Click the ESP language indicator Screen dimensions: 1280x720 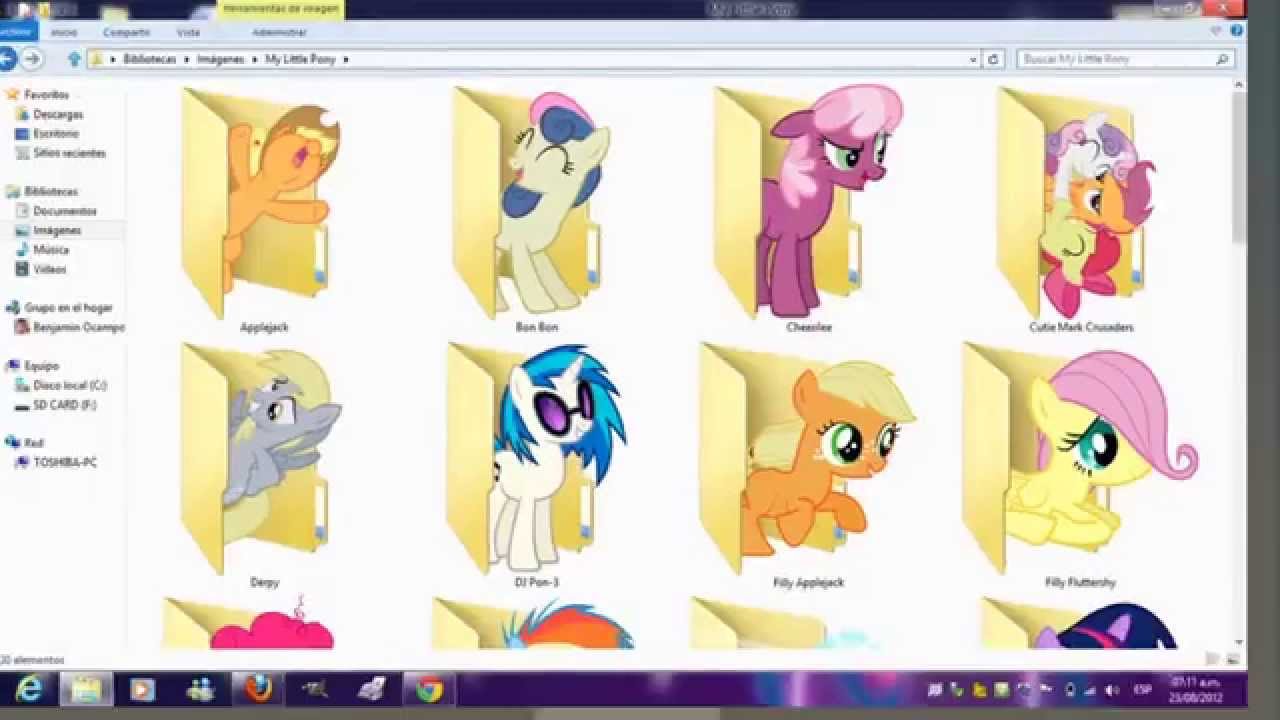(1142, 690)
